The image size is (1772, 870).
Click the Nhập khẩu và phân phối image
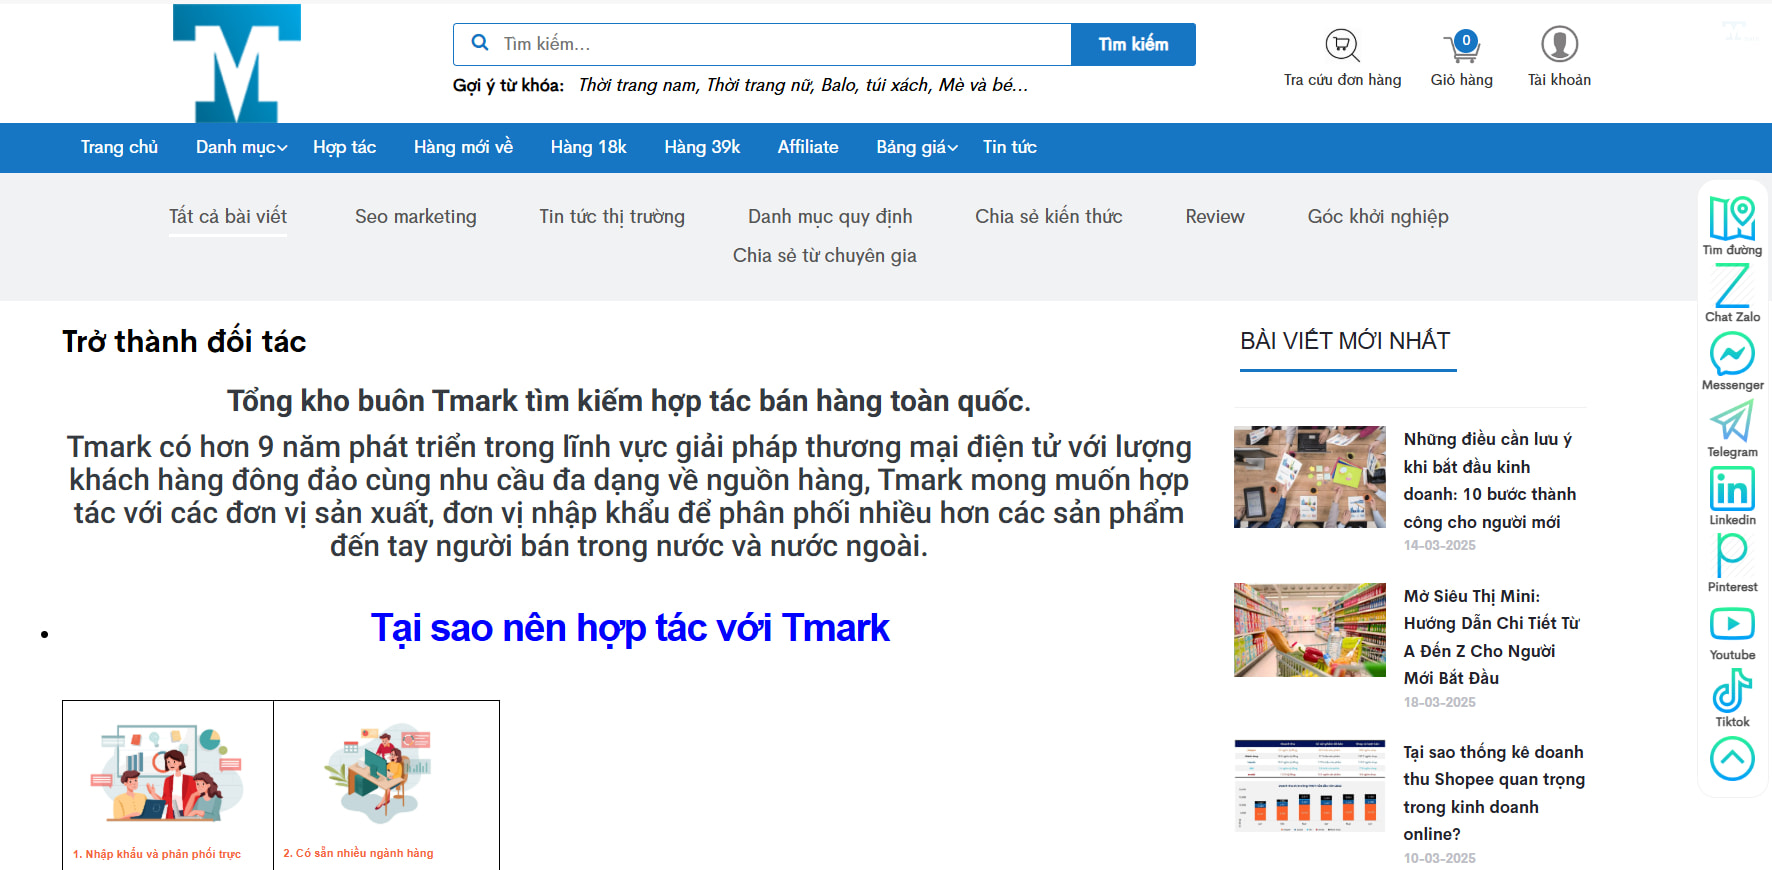168,774
